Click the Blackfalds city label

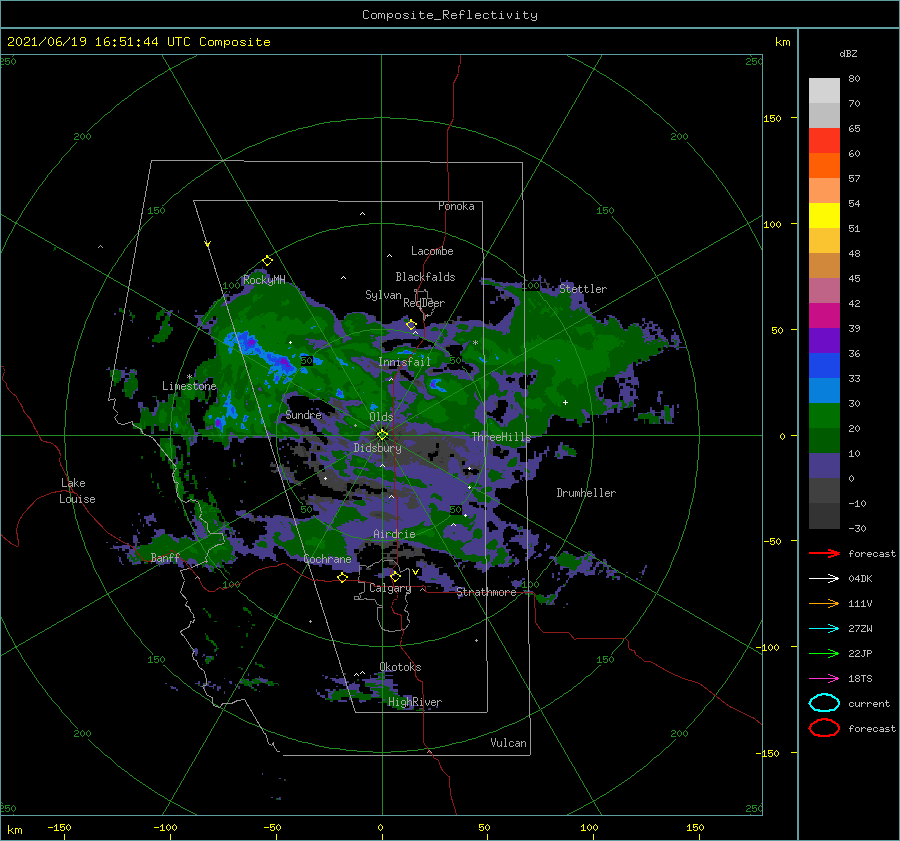click(x=425, y=277)
